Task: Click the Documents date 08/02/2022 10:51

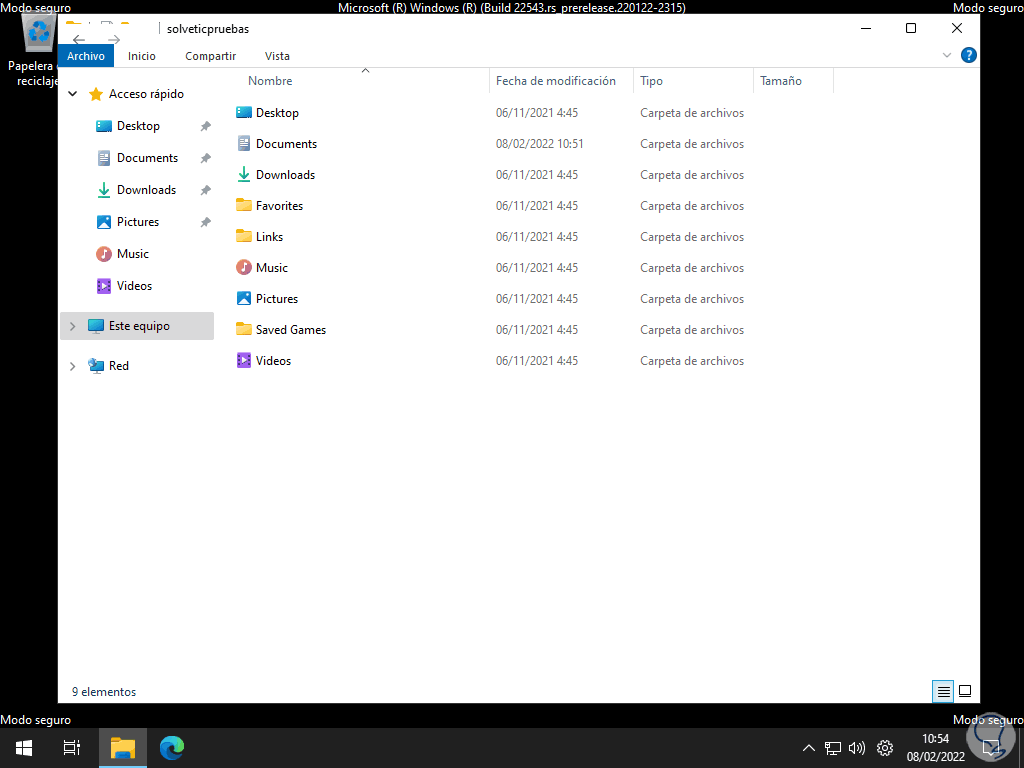Action: pyautogui.click(x=539, y=144)
